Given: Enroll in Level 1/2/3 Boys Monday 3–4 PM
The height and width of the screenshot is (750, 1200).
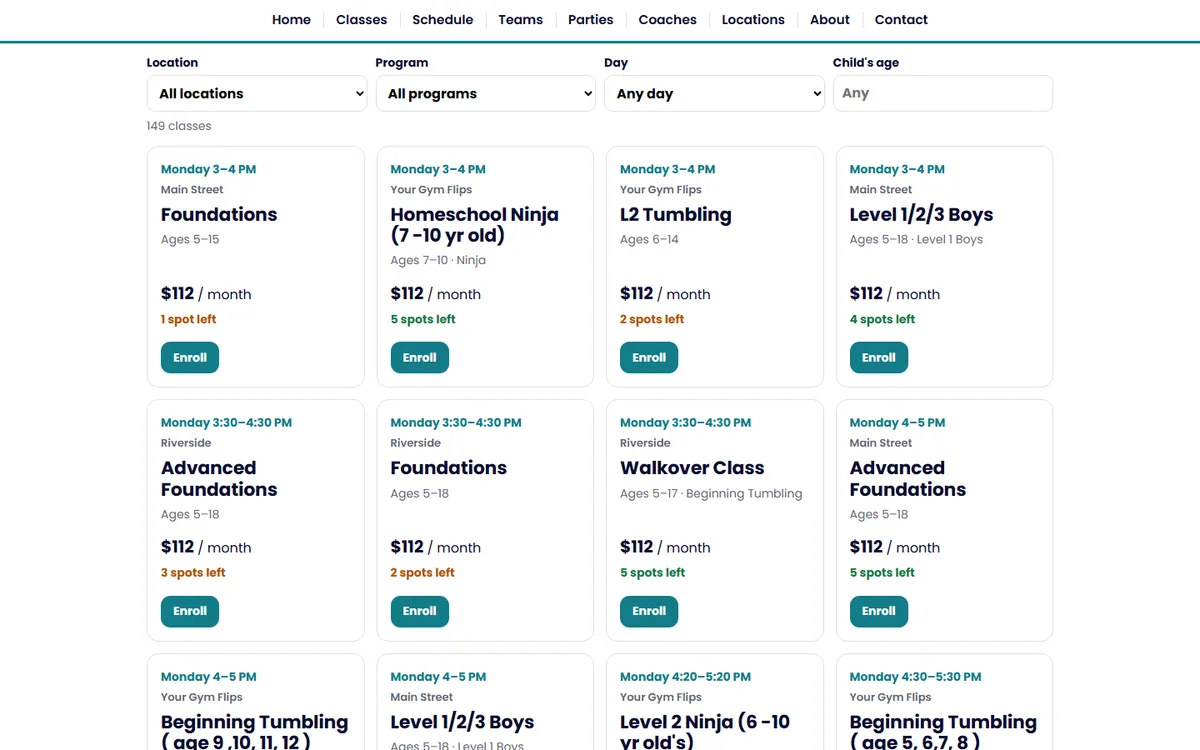Looking at the screenshot, I should coord(879,358).
